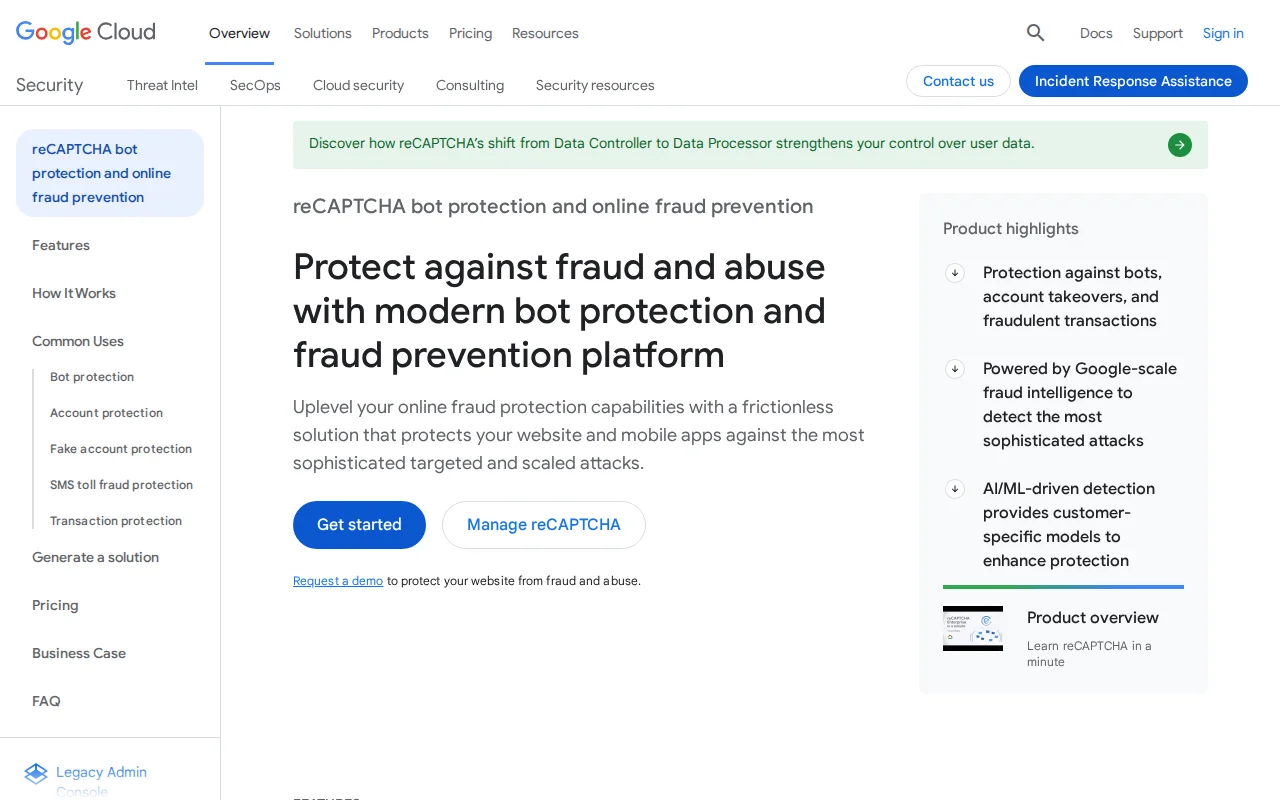Click the arrow next to AI/ML-driven detection highlight
Viewport: 1280px width, 800px height.
(955, 489)
